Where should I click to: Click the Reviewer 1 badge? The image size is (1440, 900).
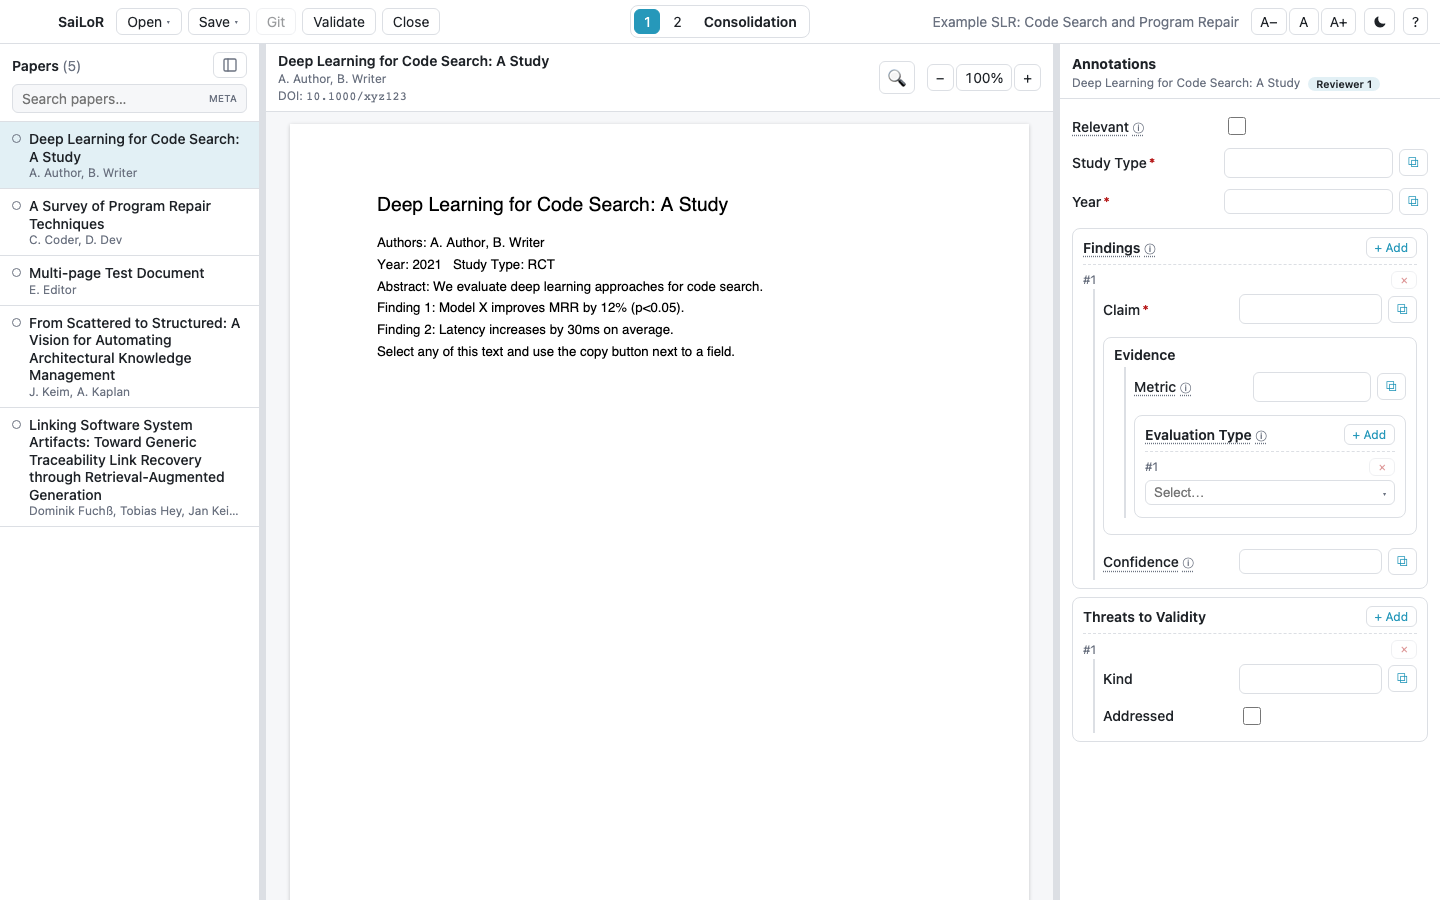pos(1344,84)
